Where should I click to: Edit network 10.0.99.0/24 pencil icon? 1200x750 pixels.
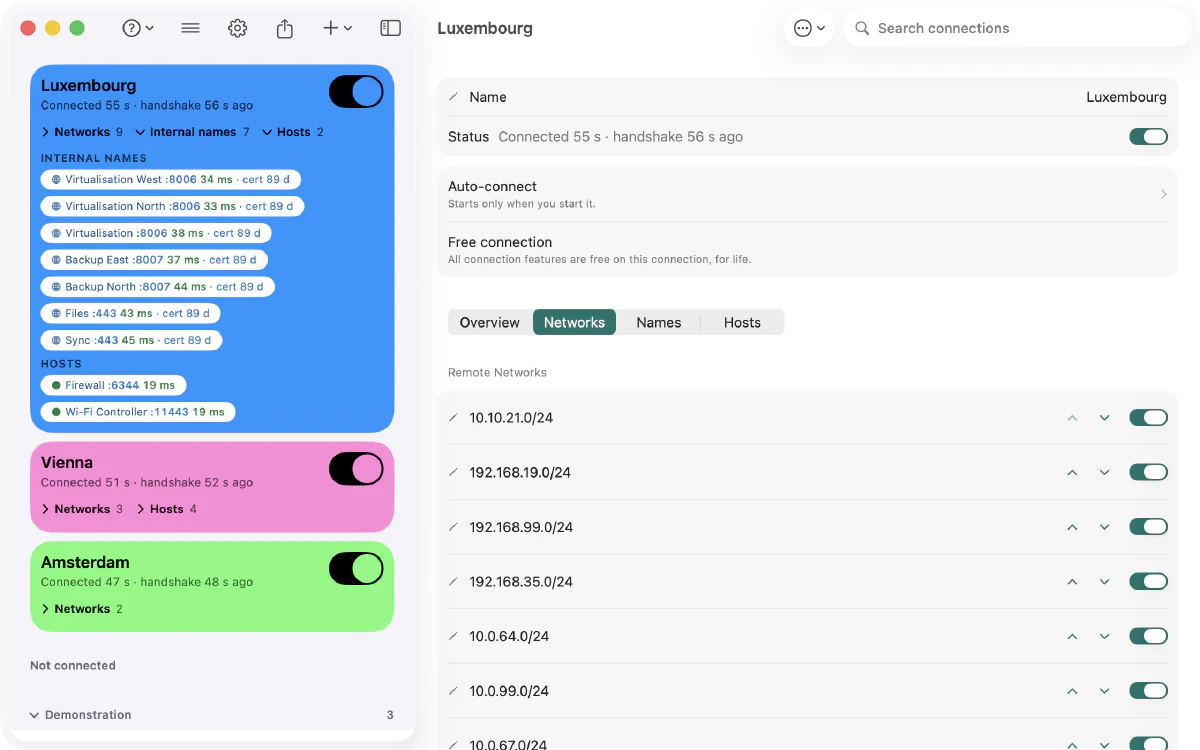[453, 691]
